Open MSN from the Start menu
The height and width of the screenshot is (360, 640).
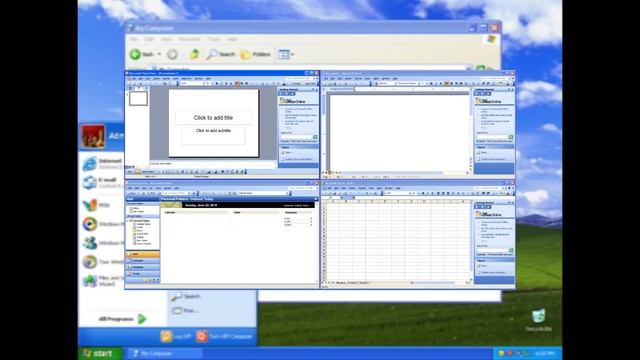pos(96,204)
